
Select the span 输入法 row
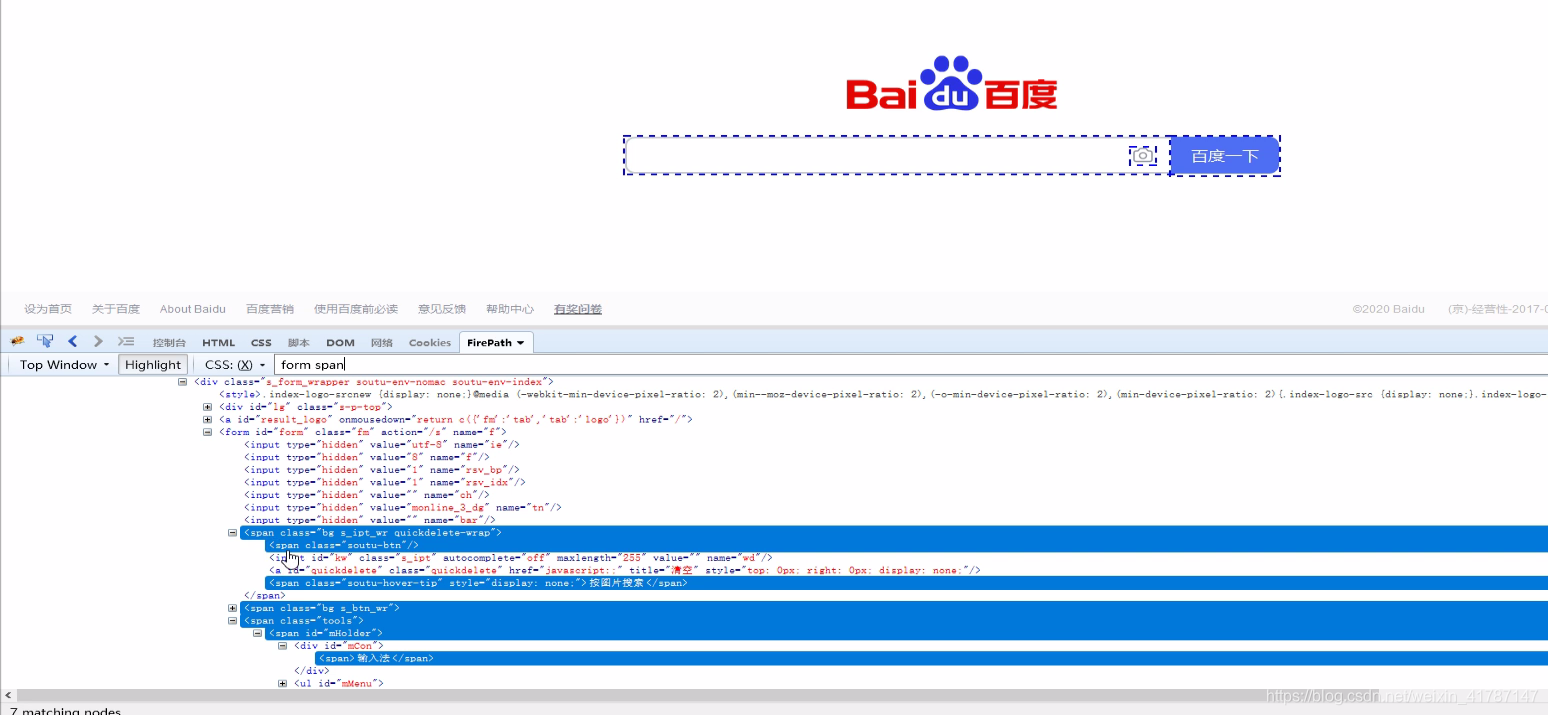click(931, 658)
